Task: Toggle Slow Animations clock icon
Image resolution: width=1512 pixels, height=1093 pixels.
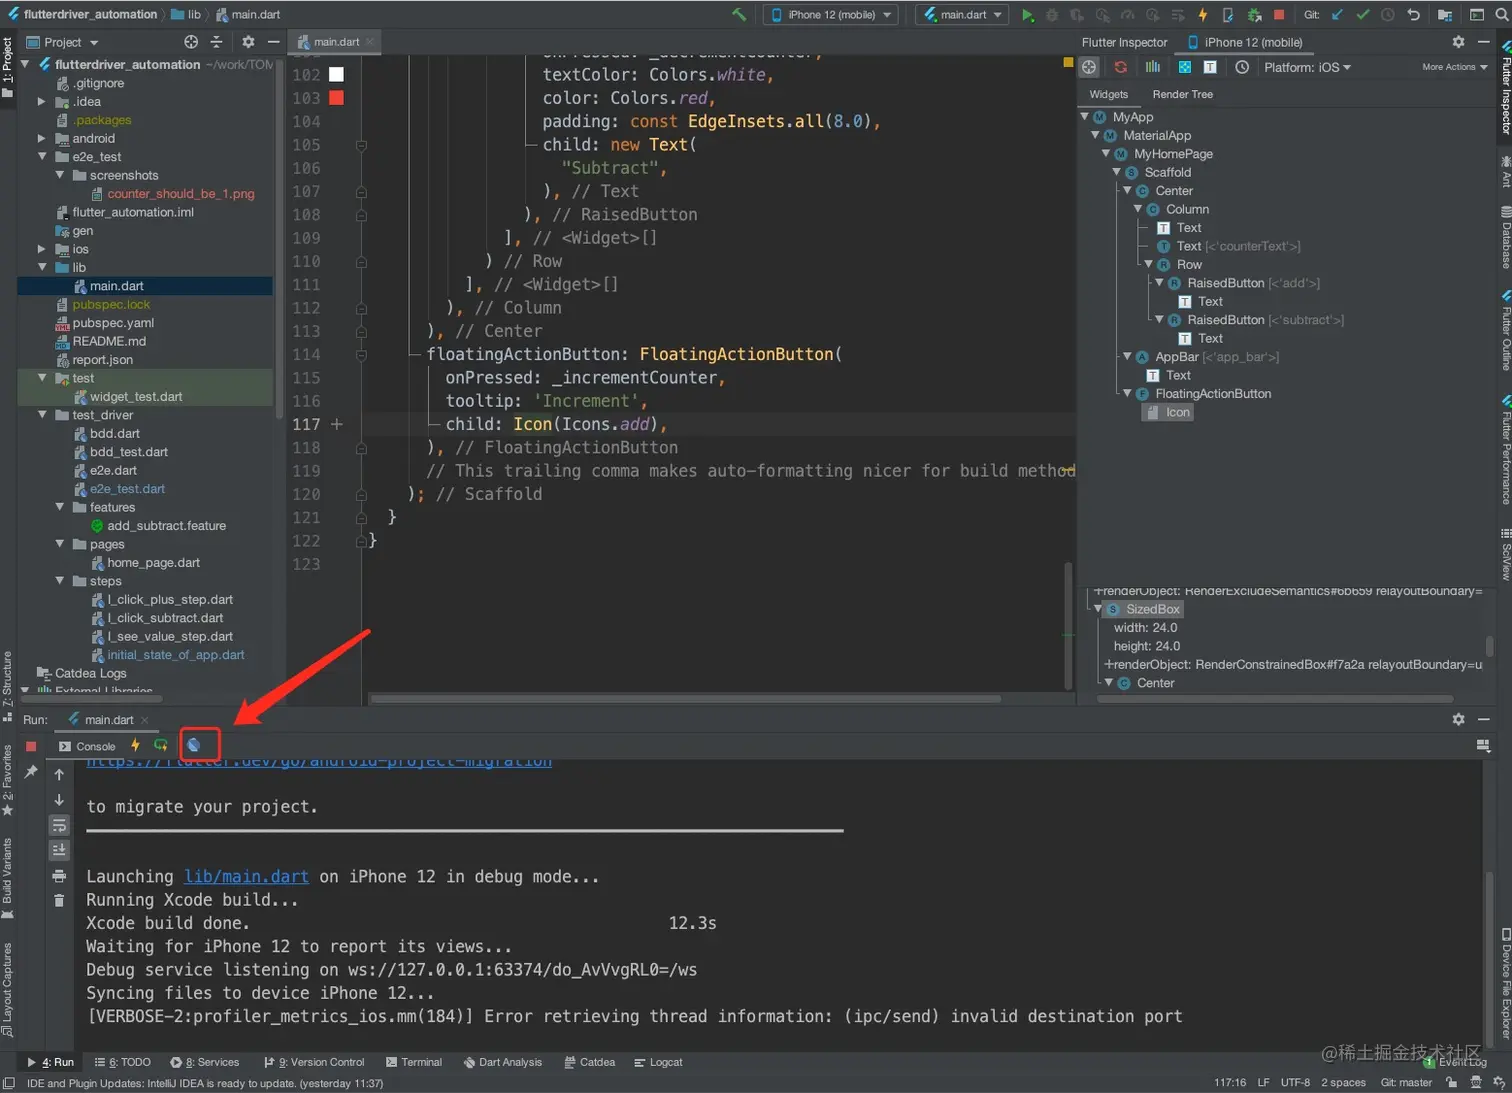Action: (x=1242, y=67)
